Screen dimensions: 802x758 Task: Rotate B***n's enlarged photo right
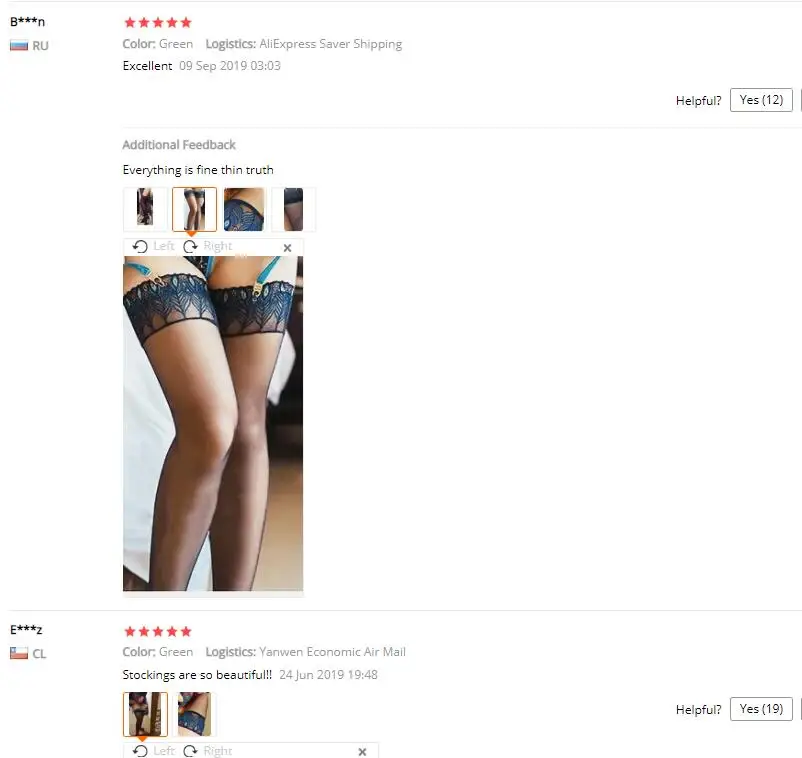208,247
